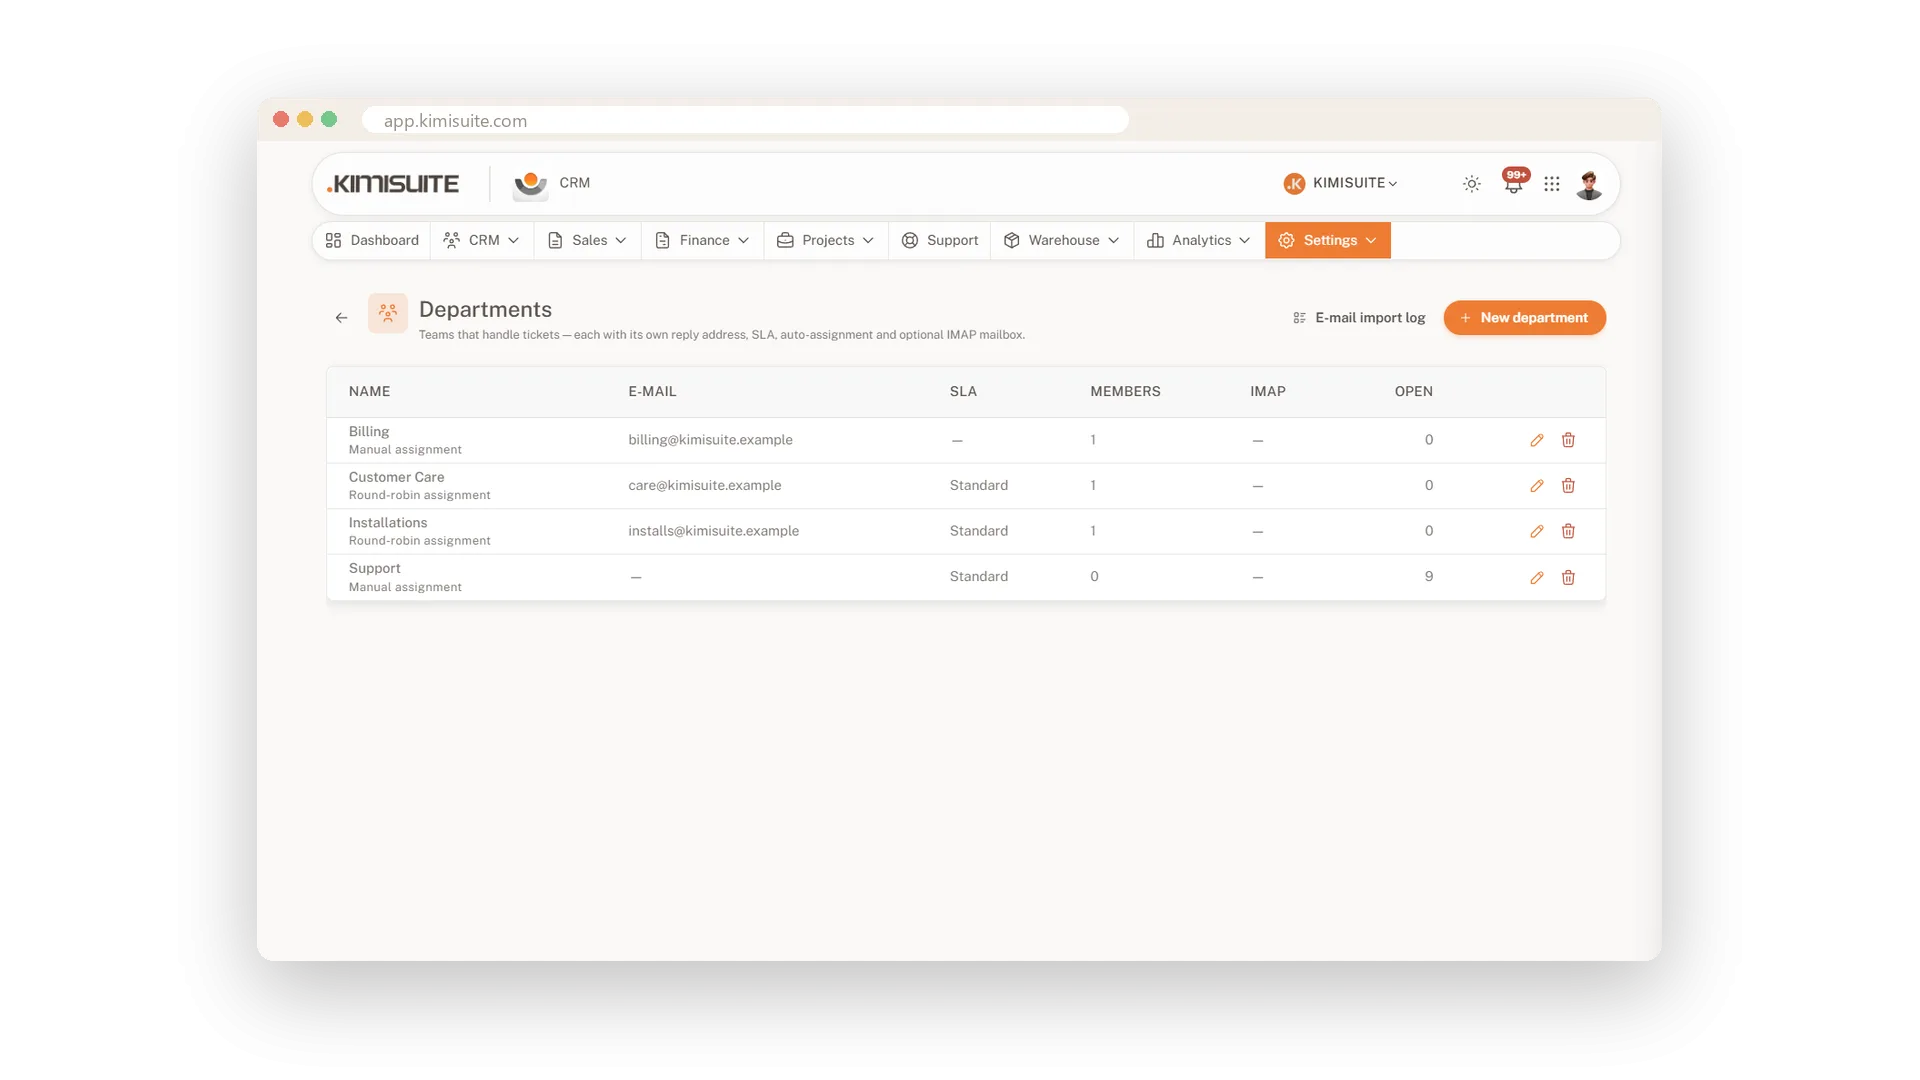The height and width of the screenshot is (1080, 1920).
Task: Click the OPEN column header
Action: (1414, 392)
